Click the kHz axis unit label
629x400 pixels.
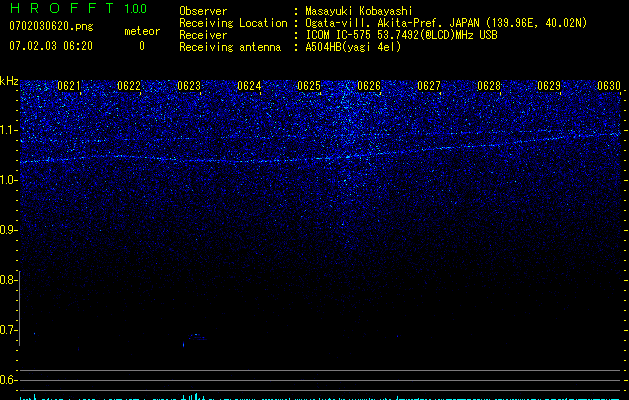pyautogui.click(x=9, y=81)
